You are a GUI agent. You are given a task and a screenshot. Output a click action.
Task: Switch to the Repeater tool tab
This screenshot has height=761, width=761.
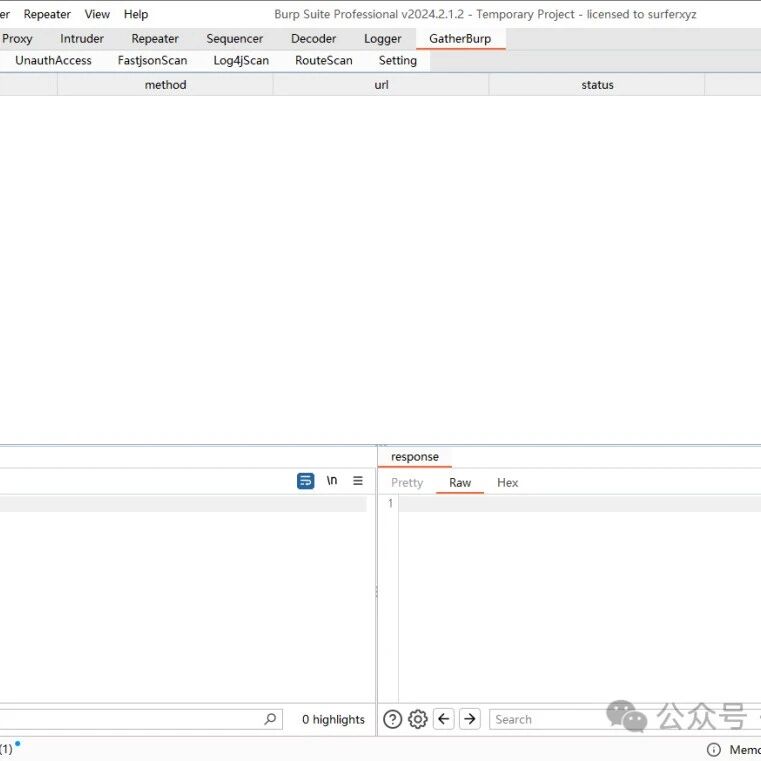coord(155,39)
